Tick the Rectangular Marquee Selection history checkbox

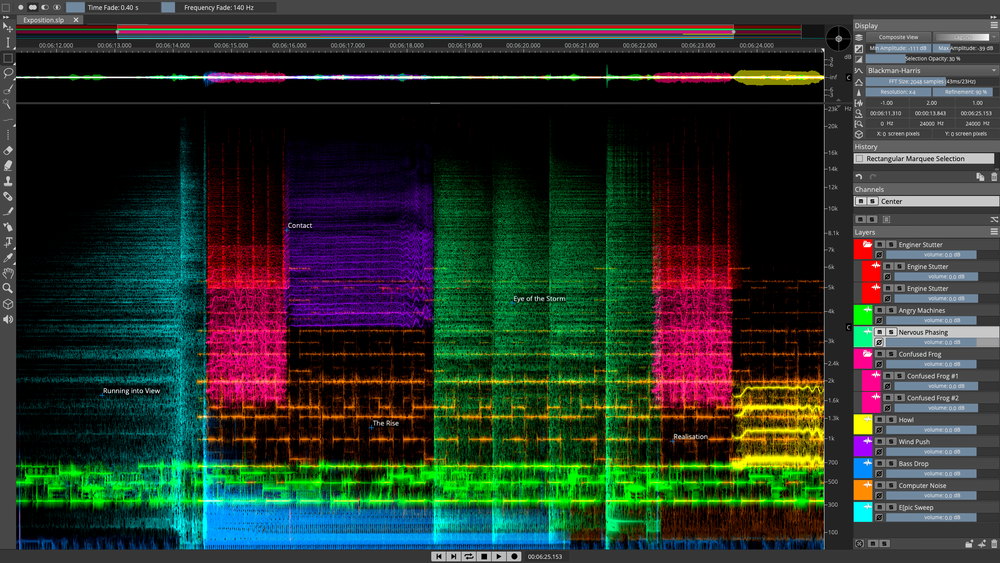coord(859,159)
